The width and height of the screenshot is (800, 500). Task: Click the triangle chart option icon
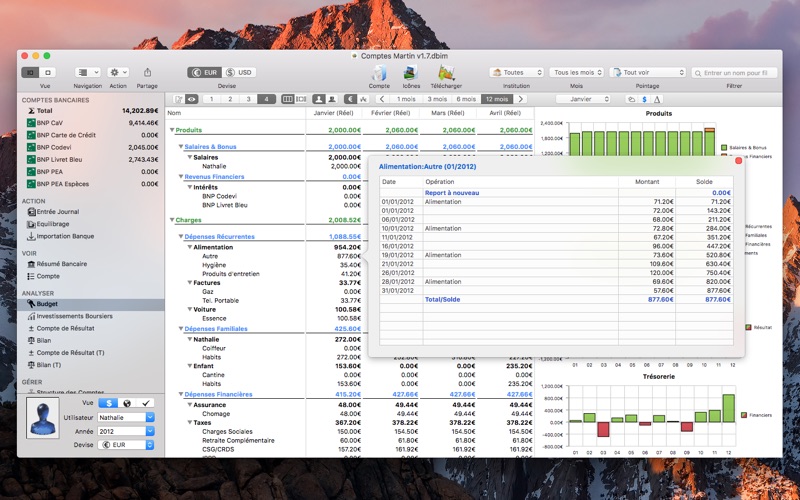point(657,99)
